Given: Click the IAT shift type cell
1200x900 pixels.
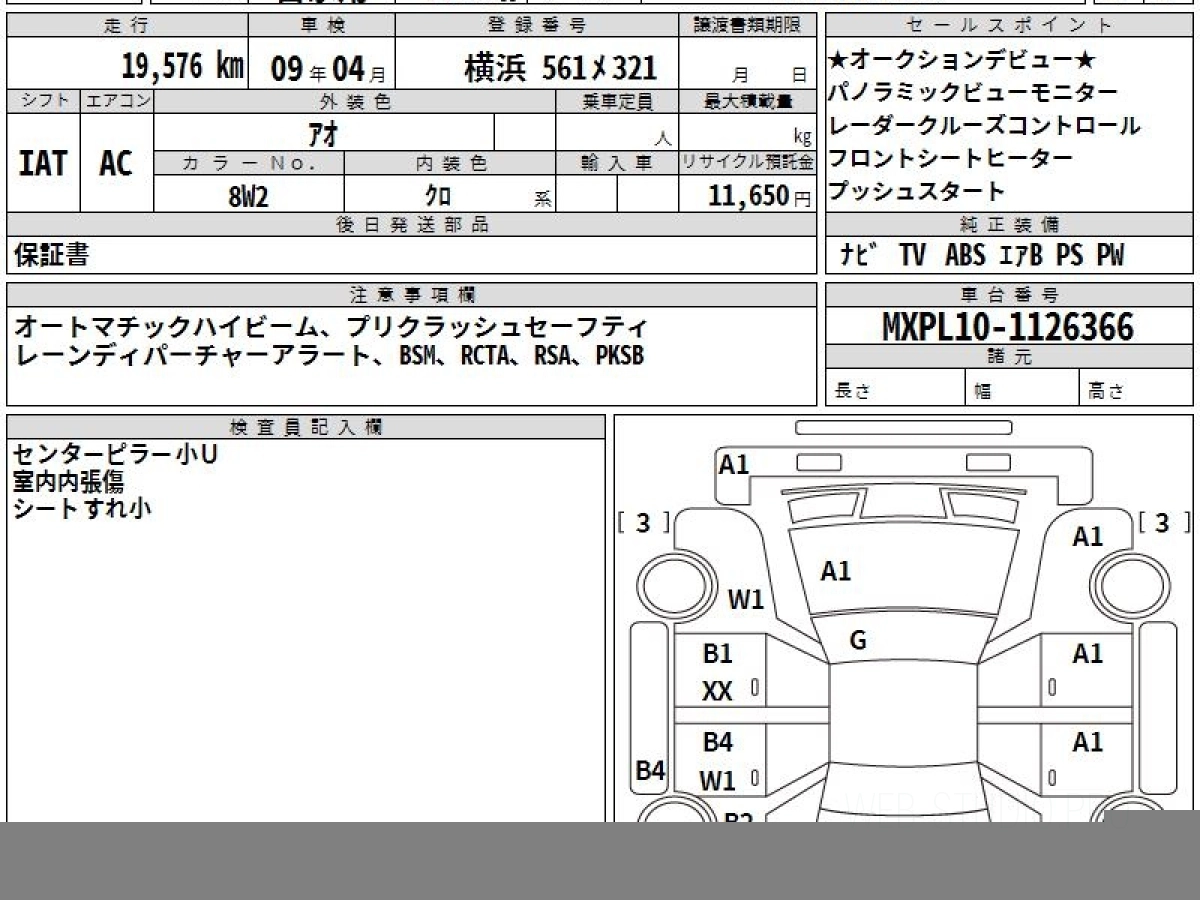Looking at the screenshot, I should click(x=43, y=163).
